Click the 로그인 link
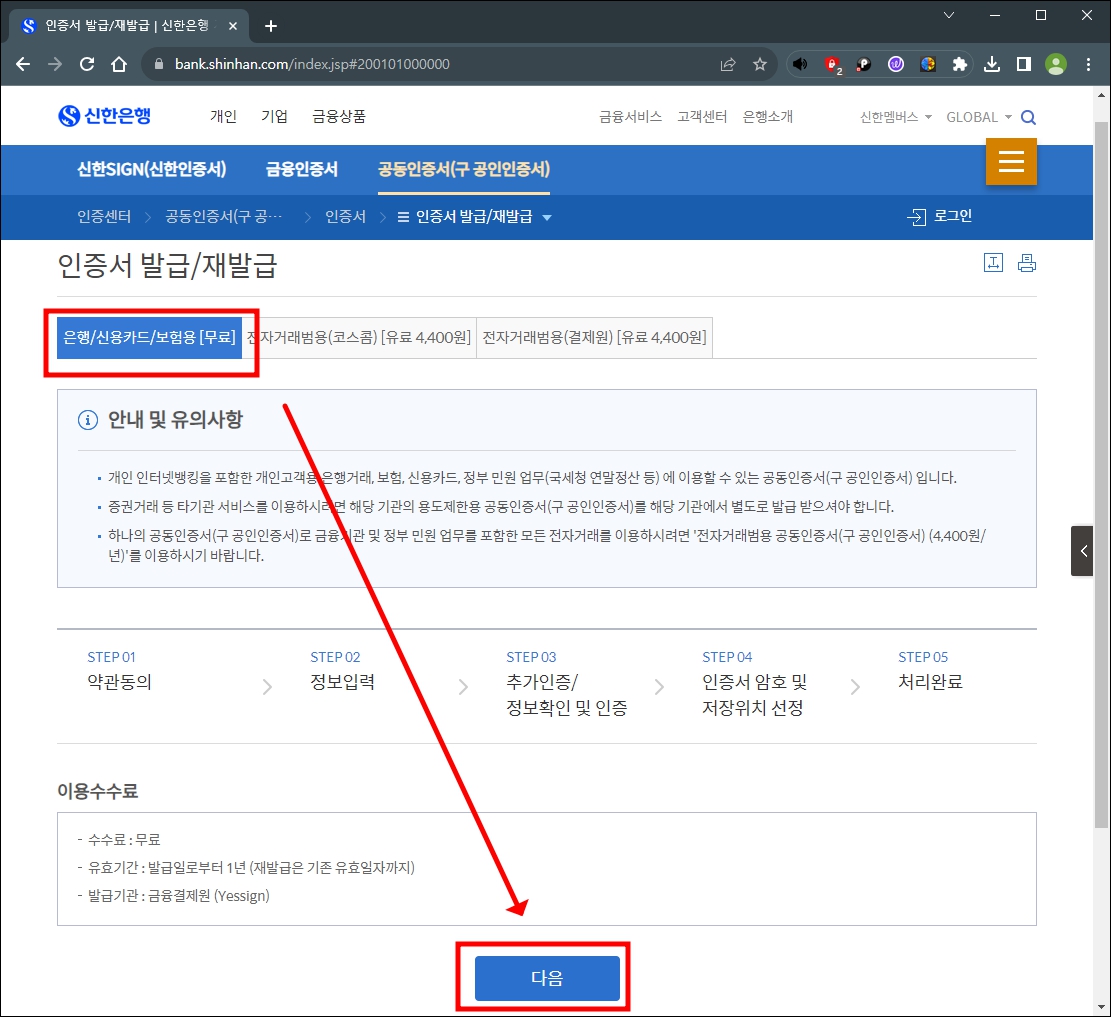The image size is (1111, 1017). (940, 216)
